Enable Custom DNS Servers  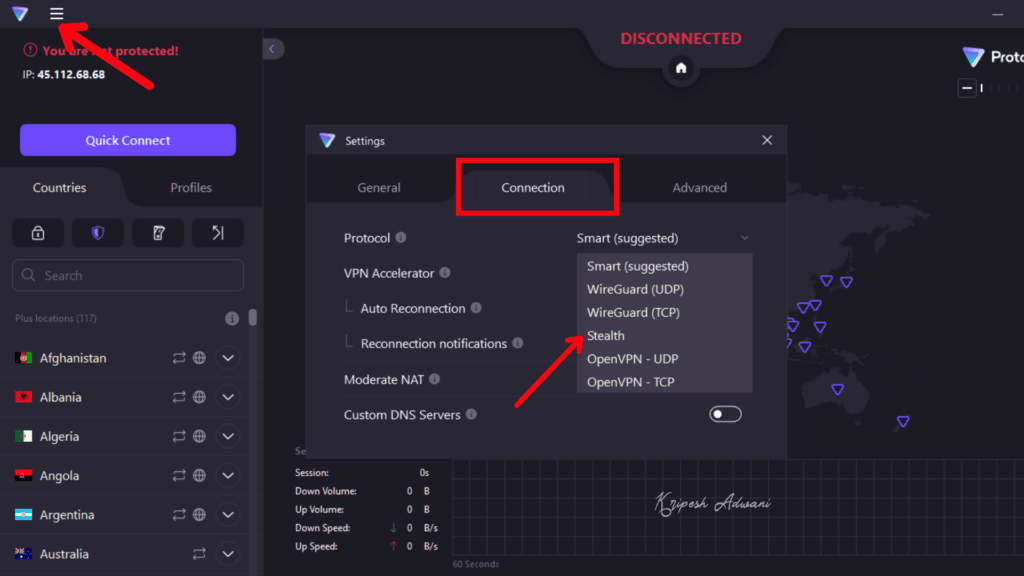(x=724, y=413)
